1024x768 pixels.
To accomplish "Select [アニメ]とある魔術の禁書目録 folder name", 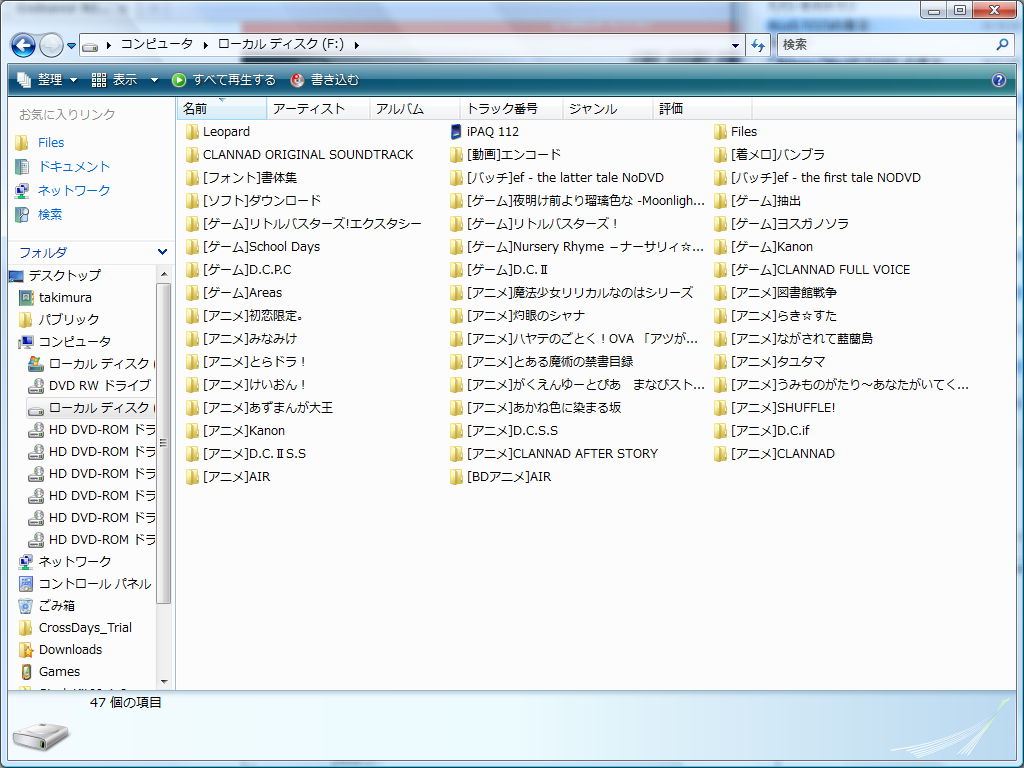I will pyautogui.click(x=550, y=362).
